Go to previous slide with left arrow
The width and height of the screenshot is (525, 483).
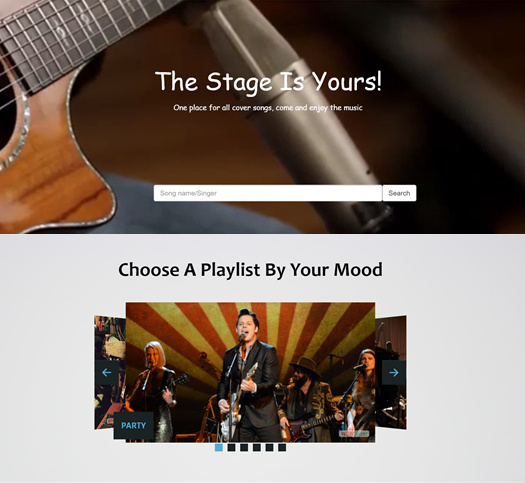[106, 372]
